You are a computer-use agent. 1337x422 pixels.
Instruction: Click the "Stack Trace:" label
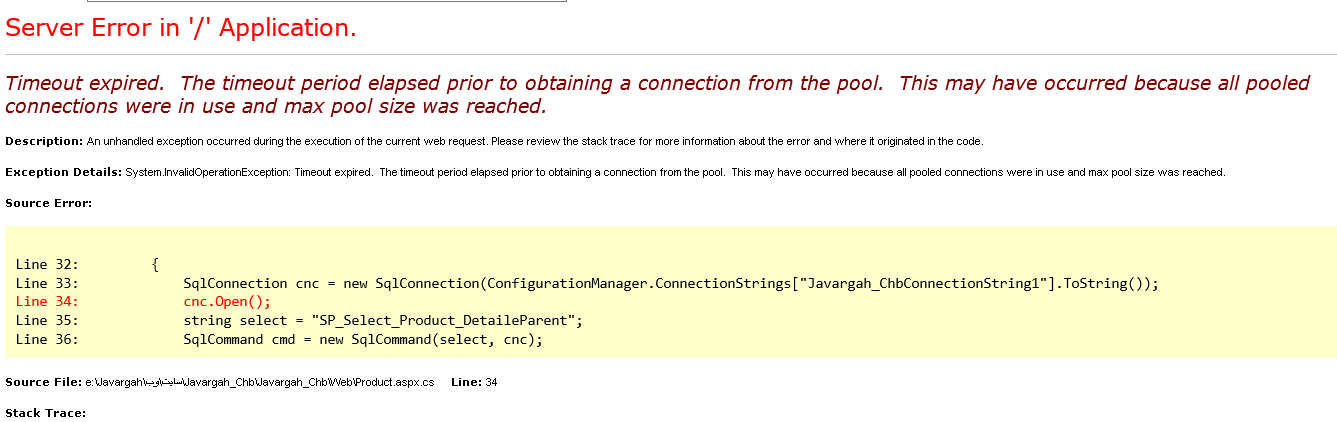45,412
